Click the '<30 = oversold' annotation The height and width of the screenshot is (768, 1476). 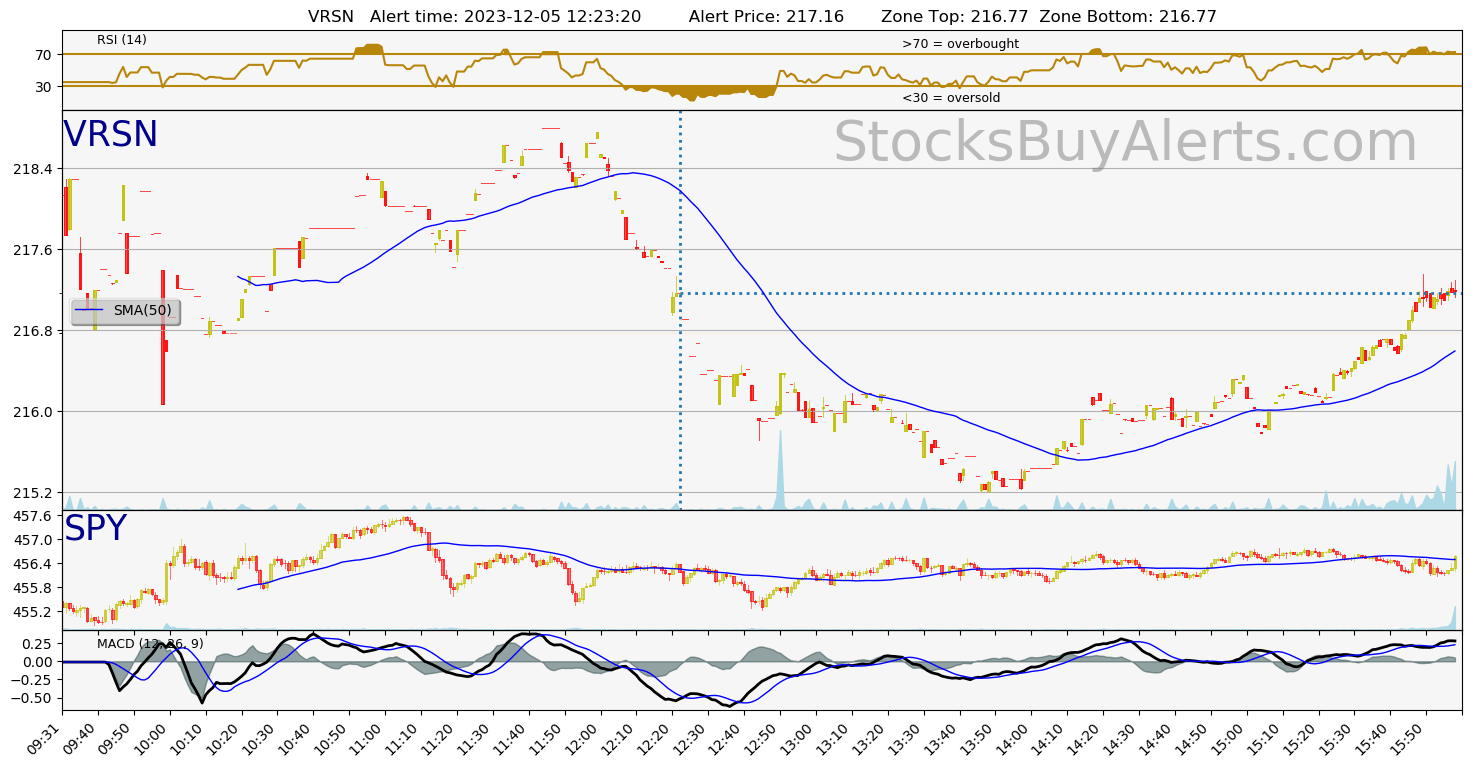951,98
